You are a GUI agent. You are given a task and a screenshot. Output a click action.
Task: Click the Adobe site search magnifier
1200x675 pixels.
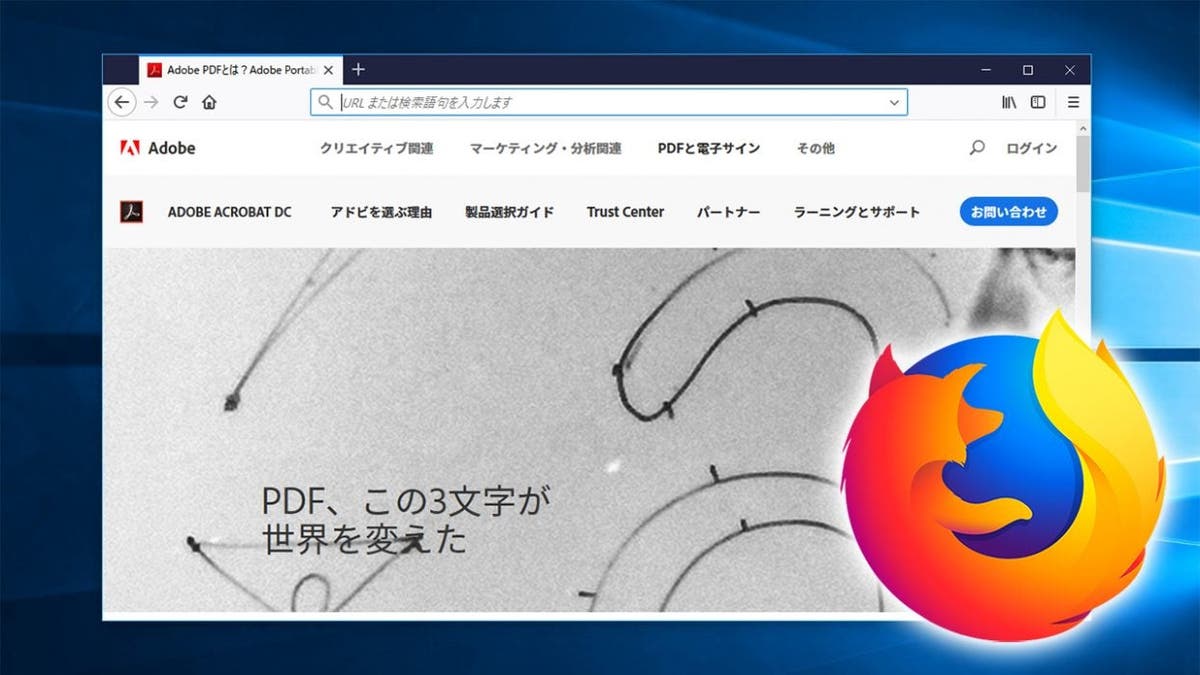pos(977,148)
